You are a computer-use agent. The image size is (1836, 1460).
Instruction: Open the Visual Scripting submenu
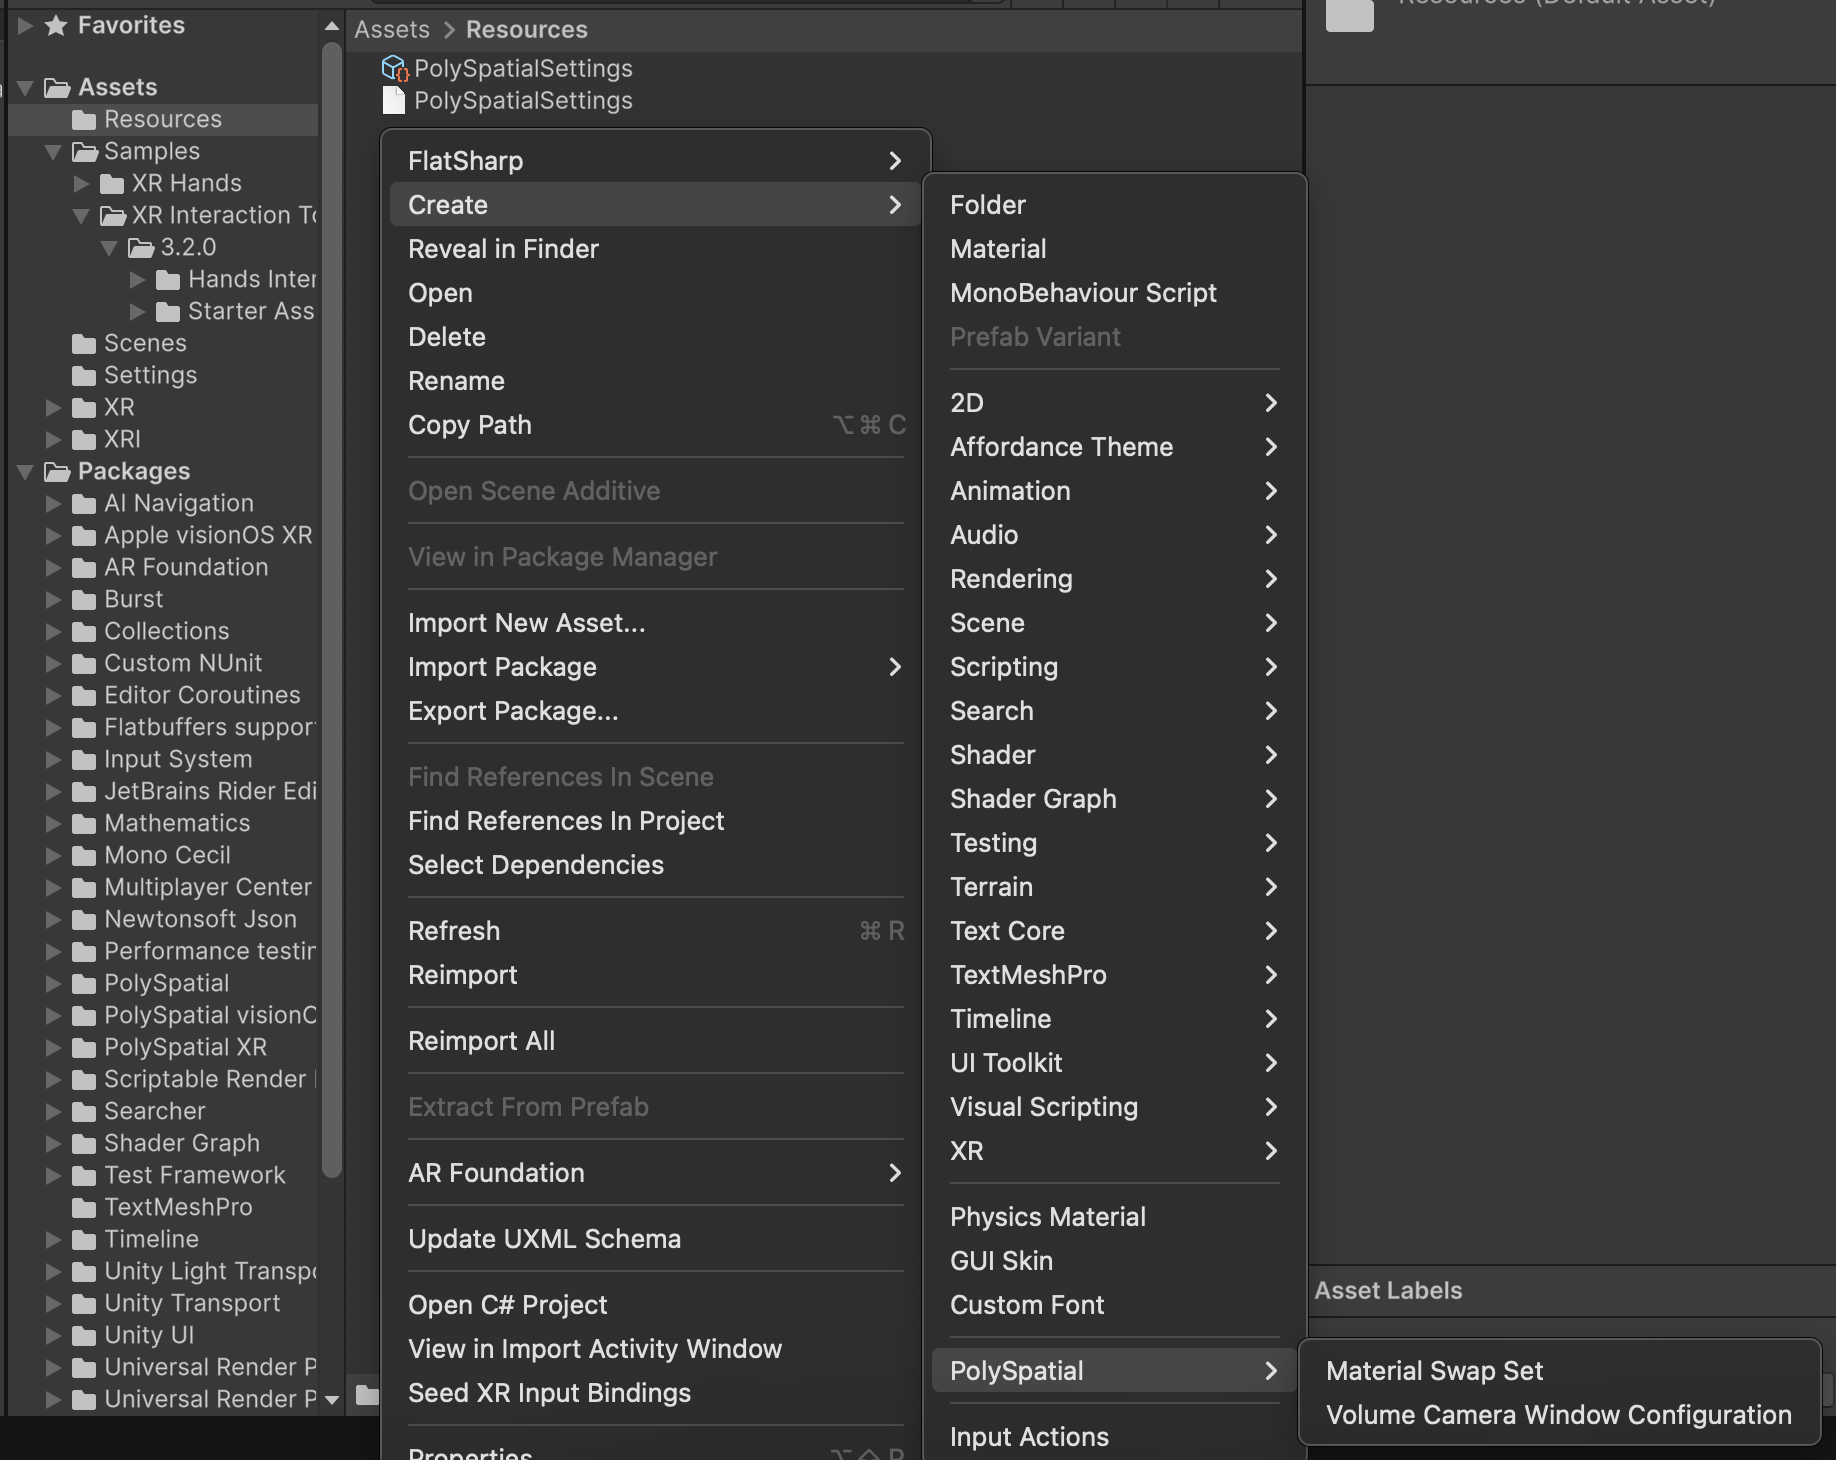(1114, 1107)
